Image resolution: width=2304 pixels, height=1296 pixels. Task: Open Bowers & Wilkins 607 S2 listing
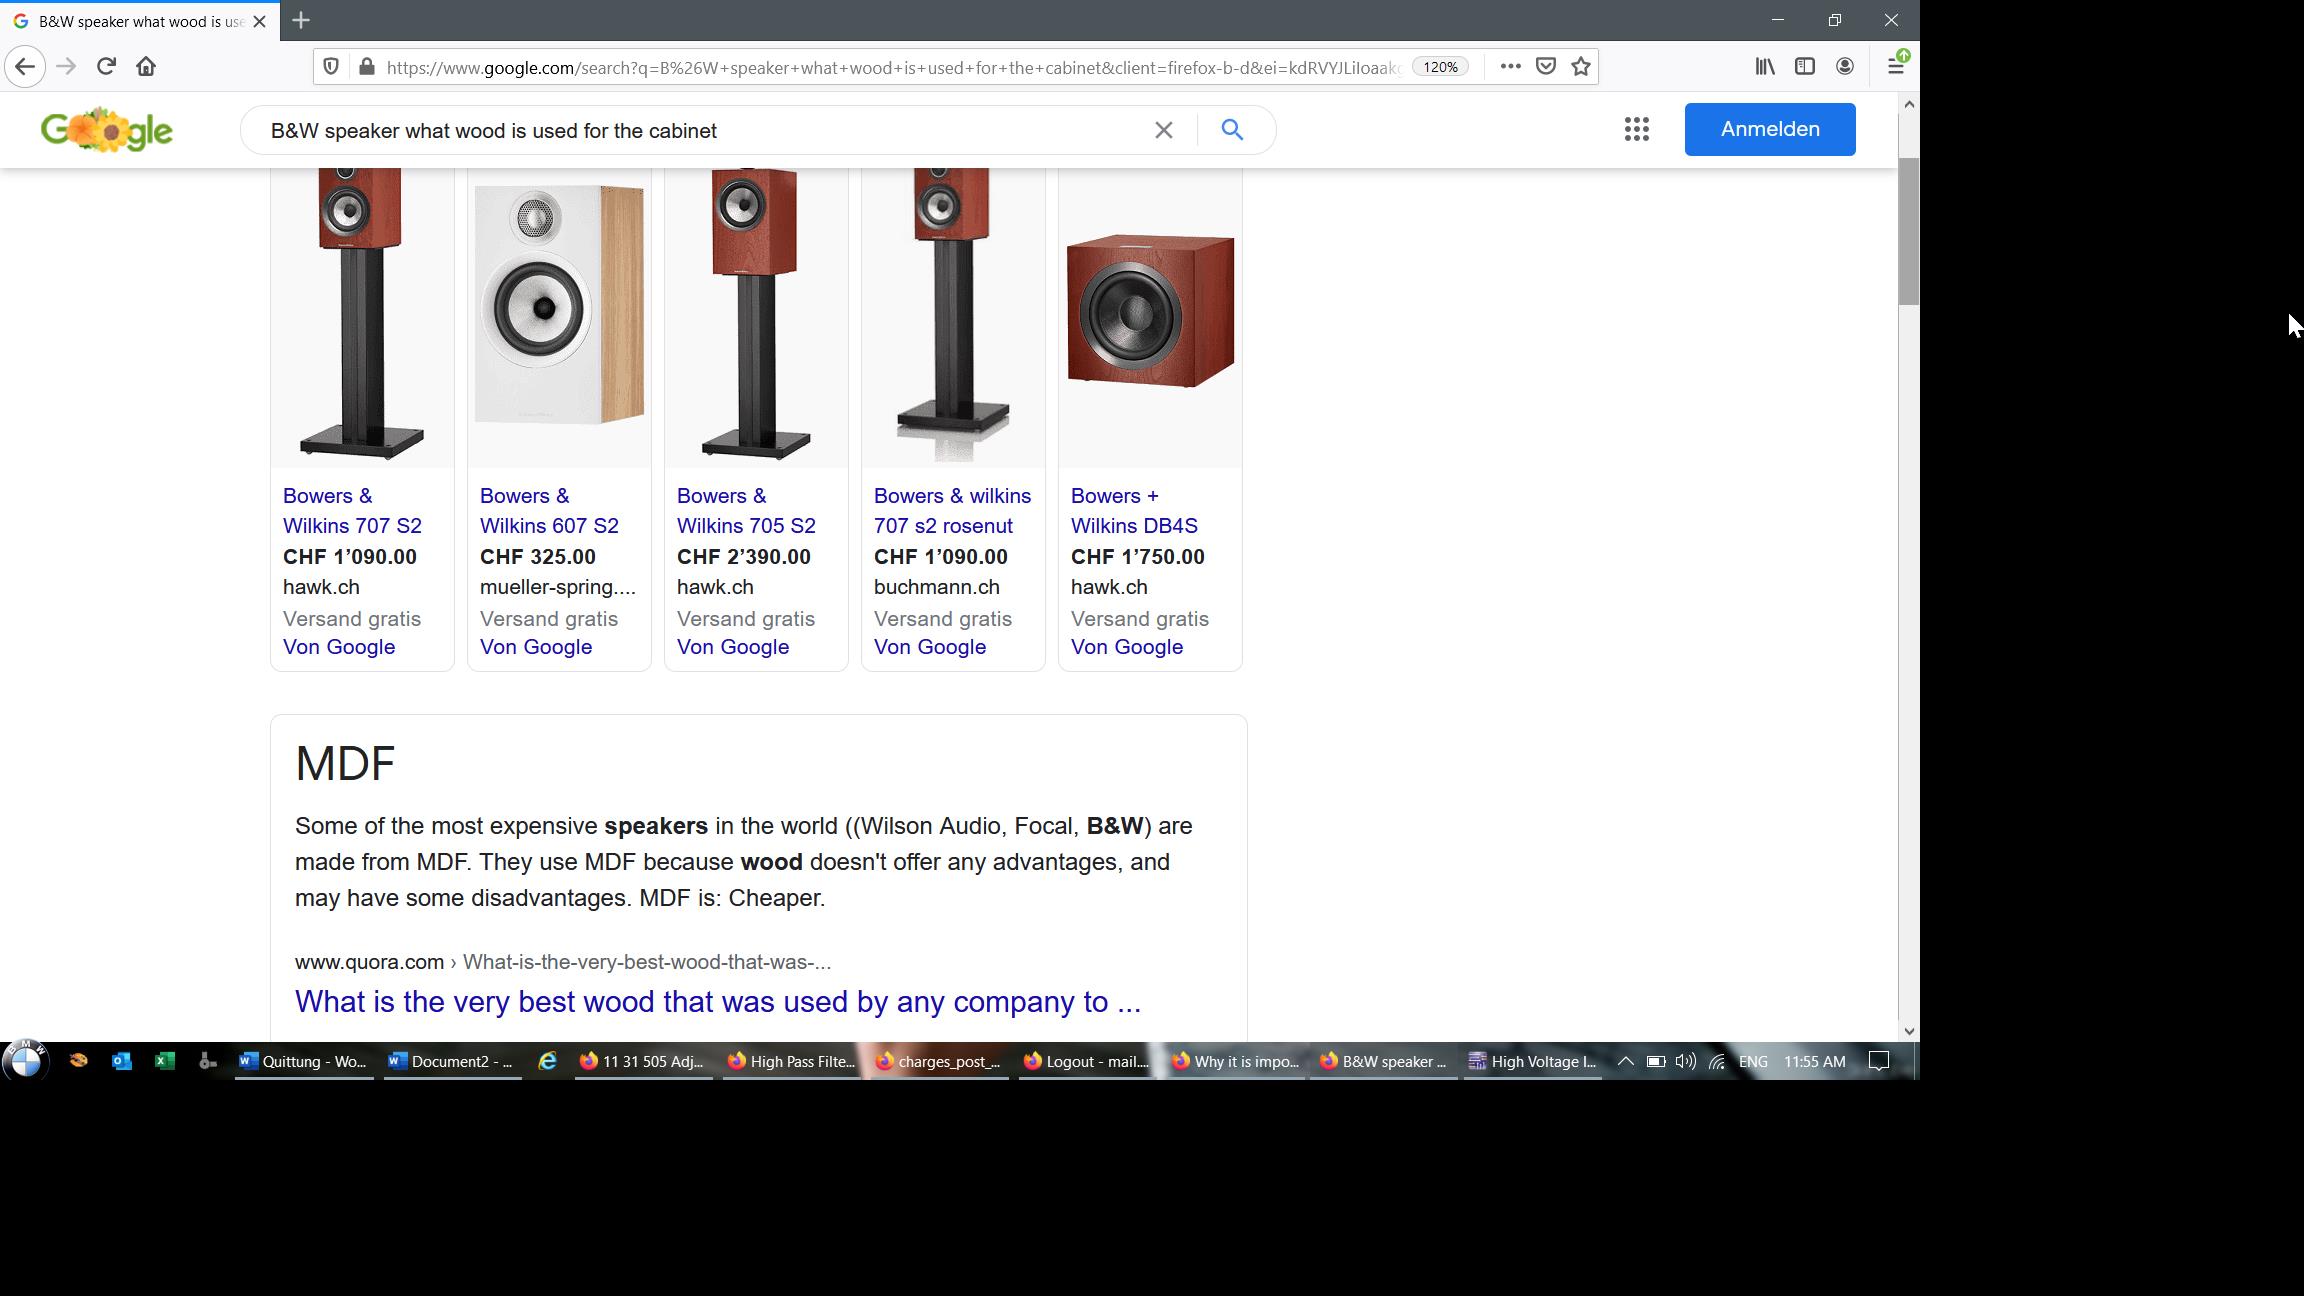point(549,511)
